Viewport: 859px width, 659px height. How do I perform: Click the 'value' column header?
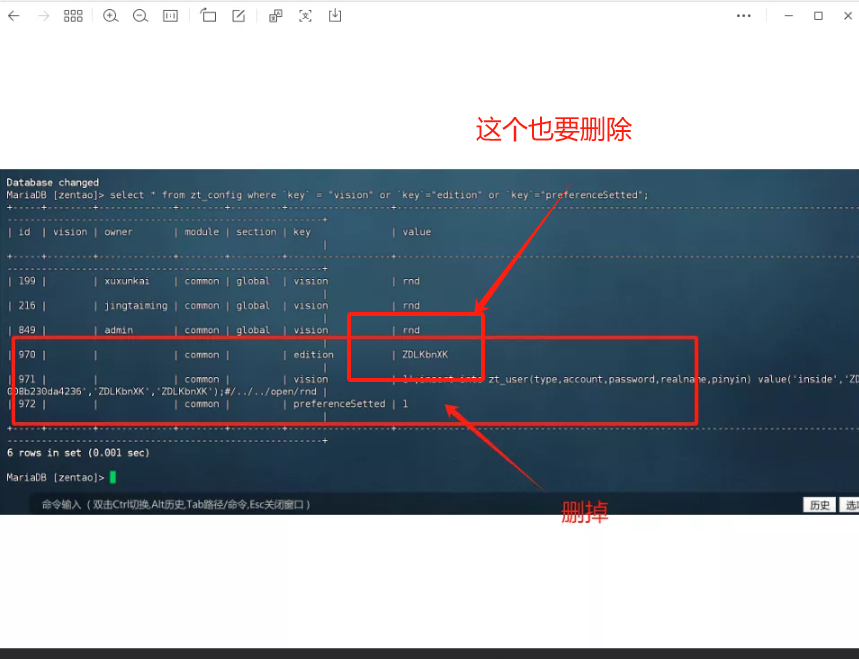(x=417, y=232)
